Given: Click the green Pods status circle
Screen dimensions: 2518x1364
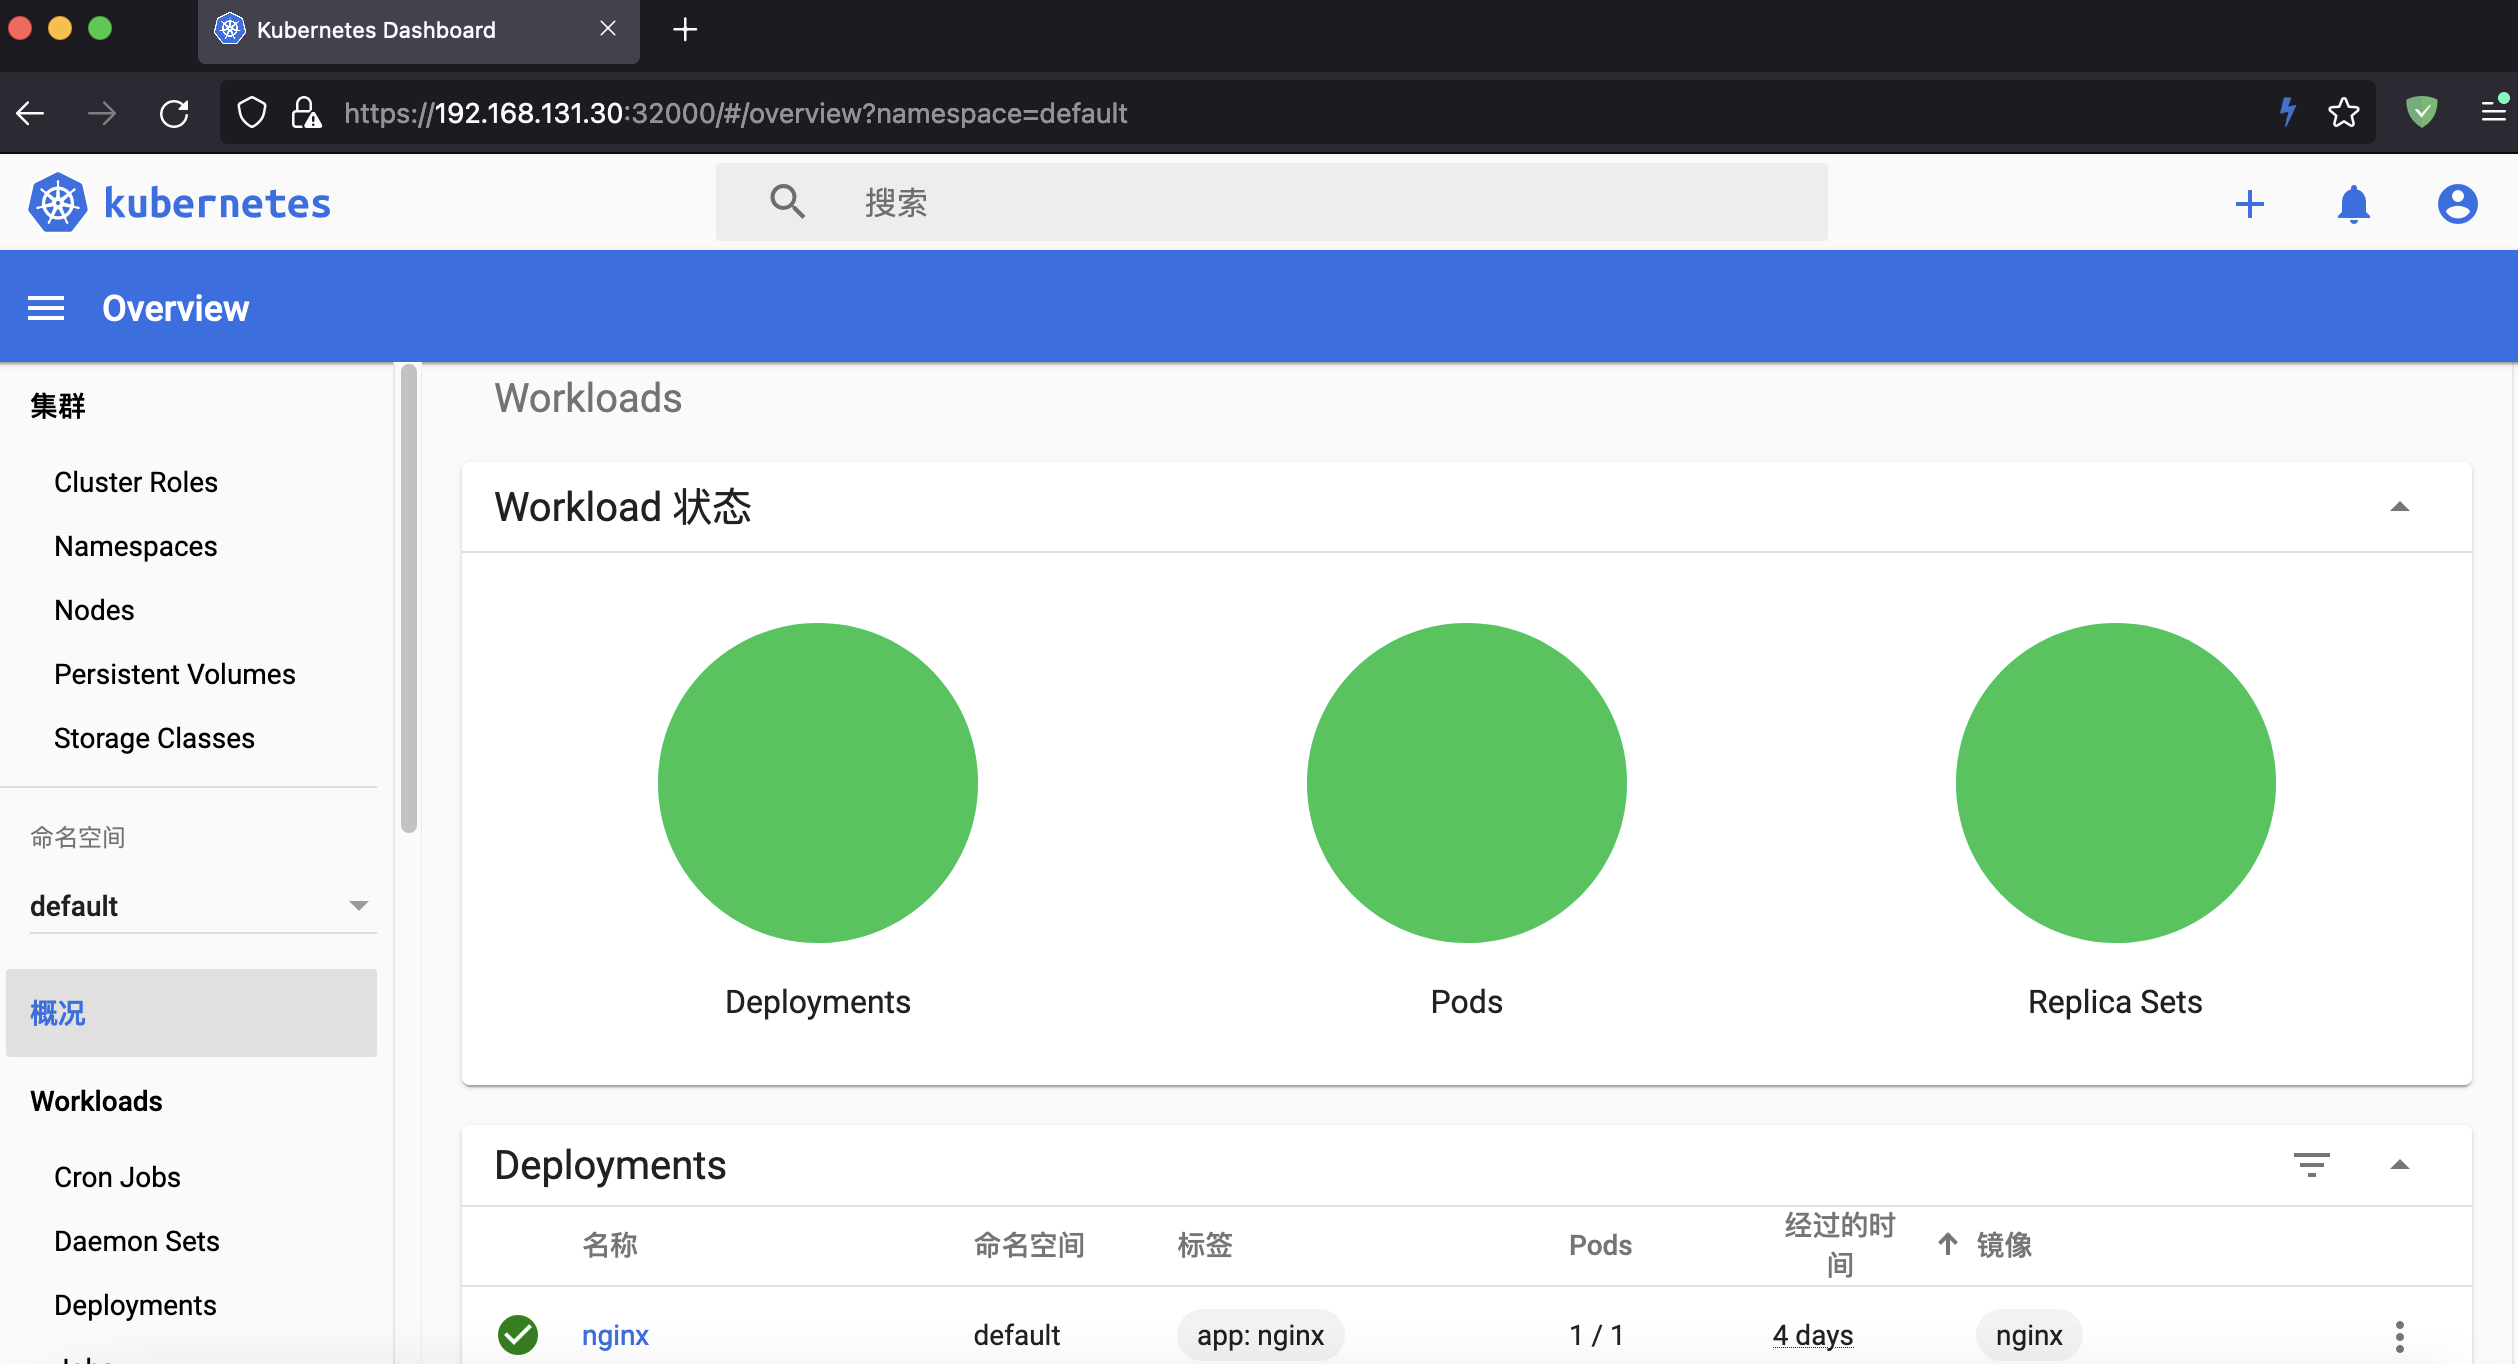Looking at the screenshot, I should [x=1466, y=783].
